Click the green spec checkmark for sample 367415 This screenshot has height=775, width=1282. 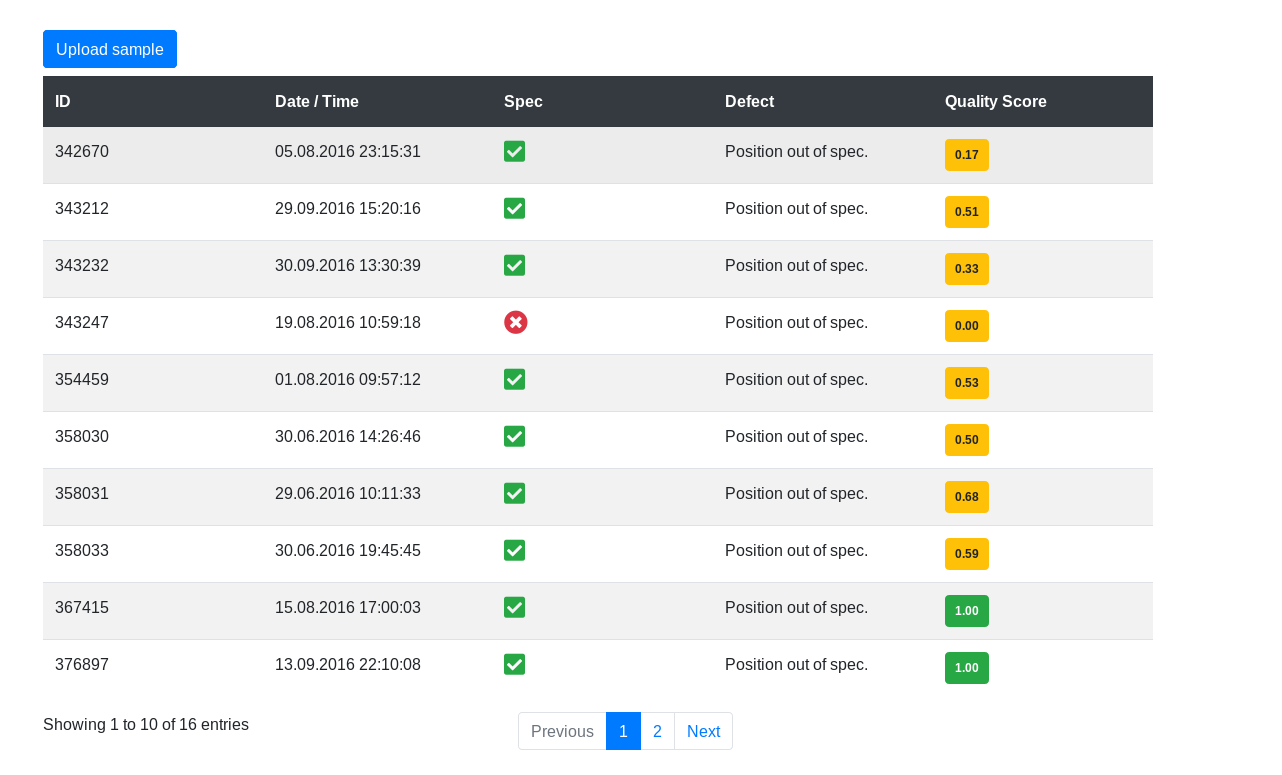[x=515, y=608]
